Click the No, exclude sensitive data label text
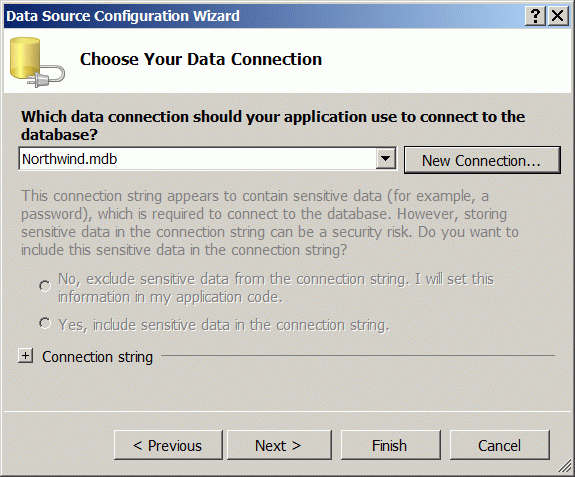Screen dimensions: 575x477 tap(276, 288)
